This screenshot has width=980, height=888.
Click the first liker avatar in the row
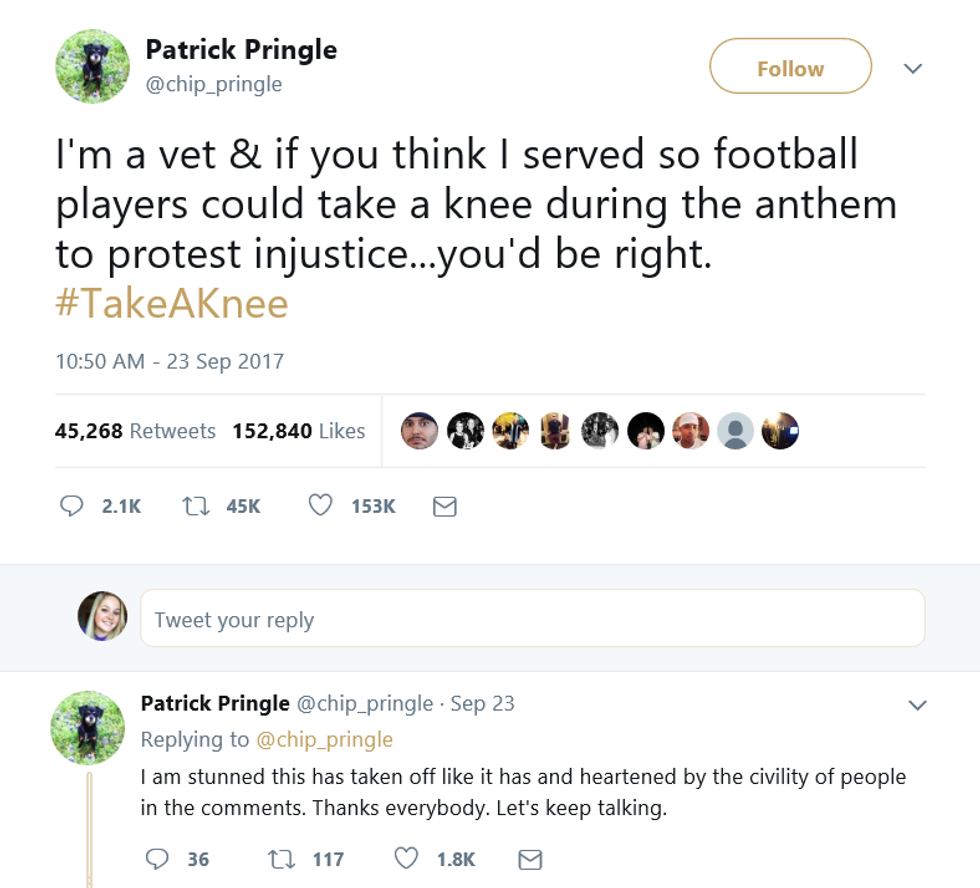[x=420, y=431]
